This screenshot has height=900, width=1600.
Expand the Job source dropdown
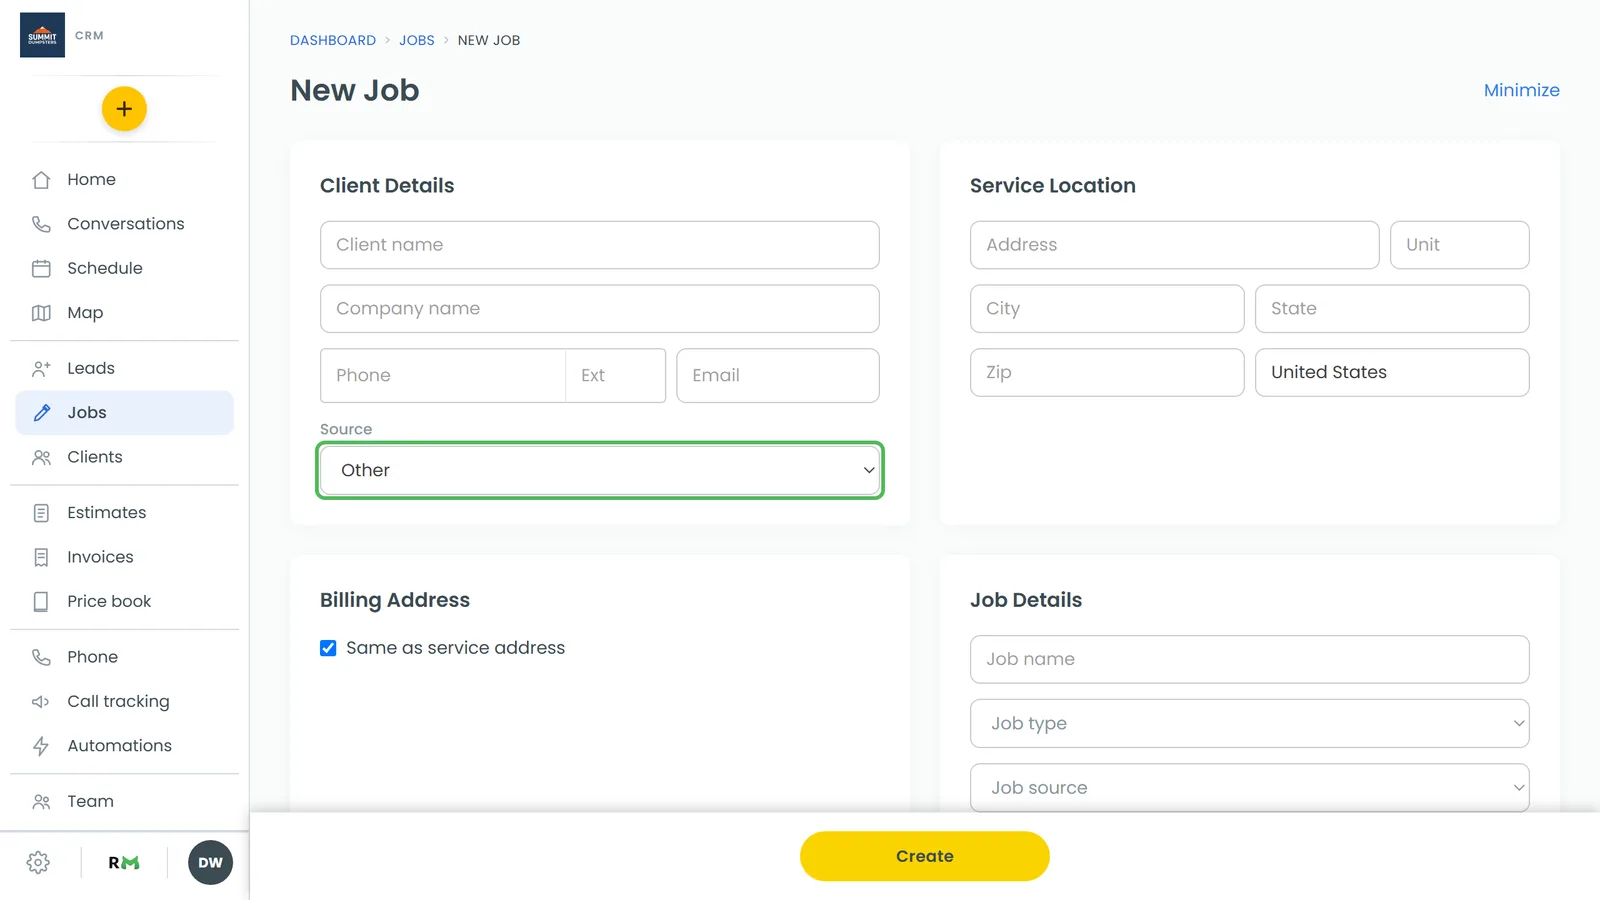click(1250, 788)
